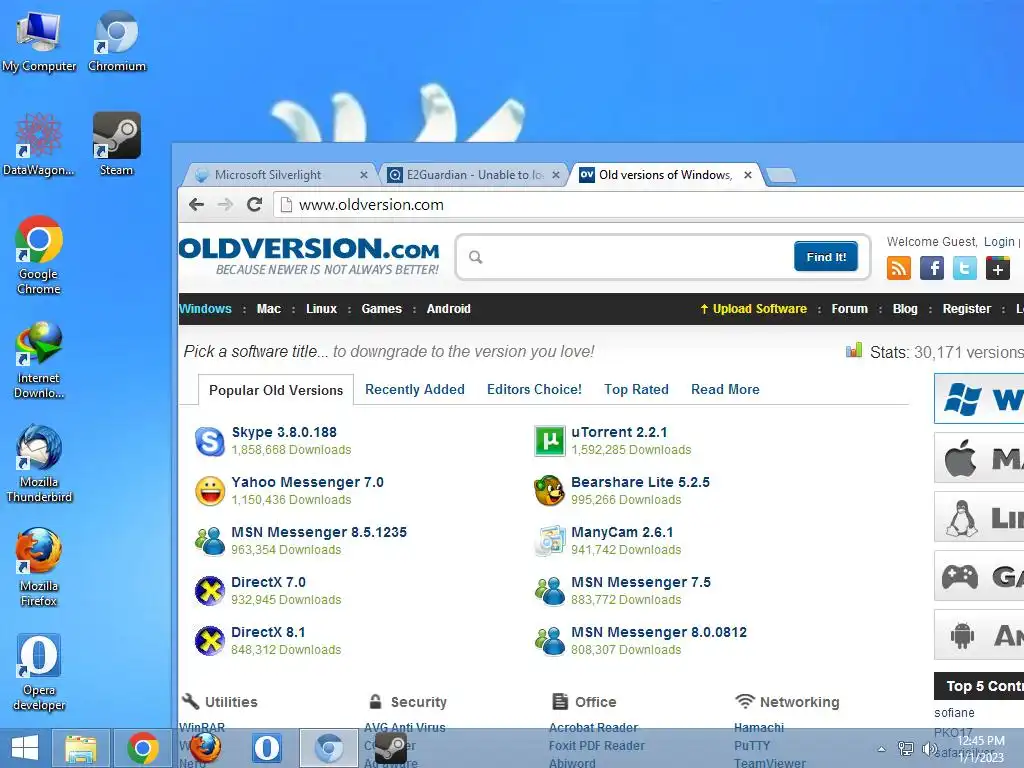The image size is (1024, 768).
Task: Select the Mozilla Thunderbird desktop shortcut
Action: click(39, 464)
